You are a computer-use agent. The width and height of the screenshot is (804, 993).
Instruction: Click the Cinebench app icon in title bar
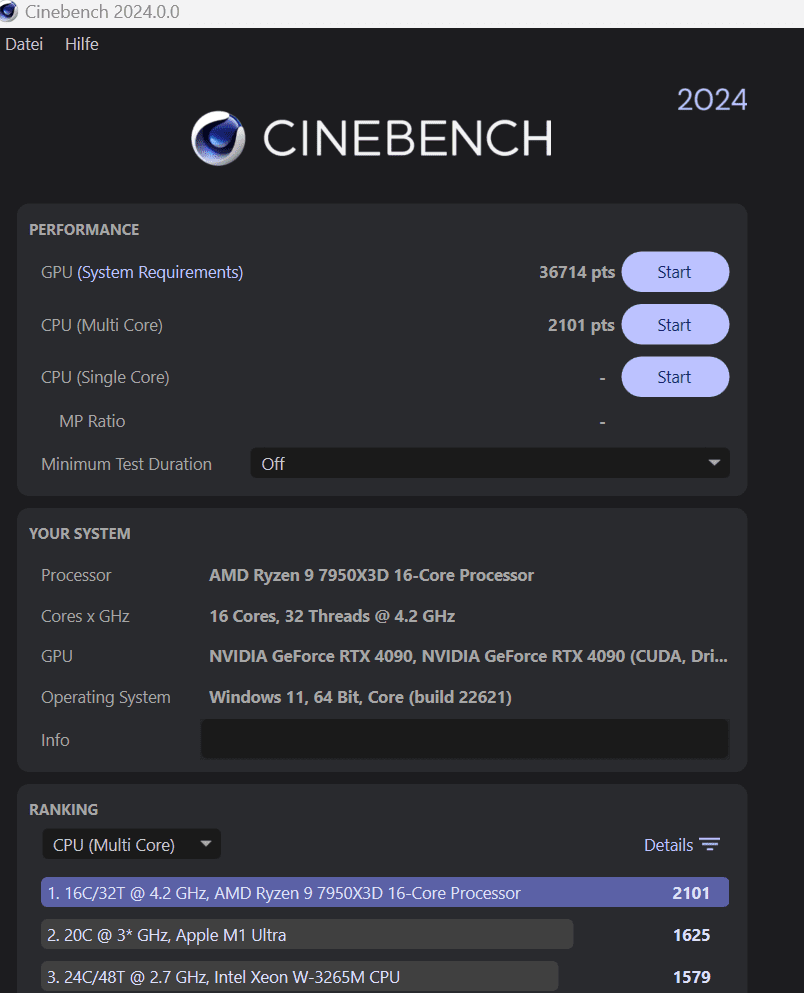point(8,11)
